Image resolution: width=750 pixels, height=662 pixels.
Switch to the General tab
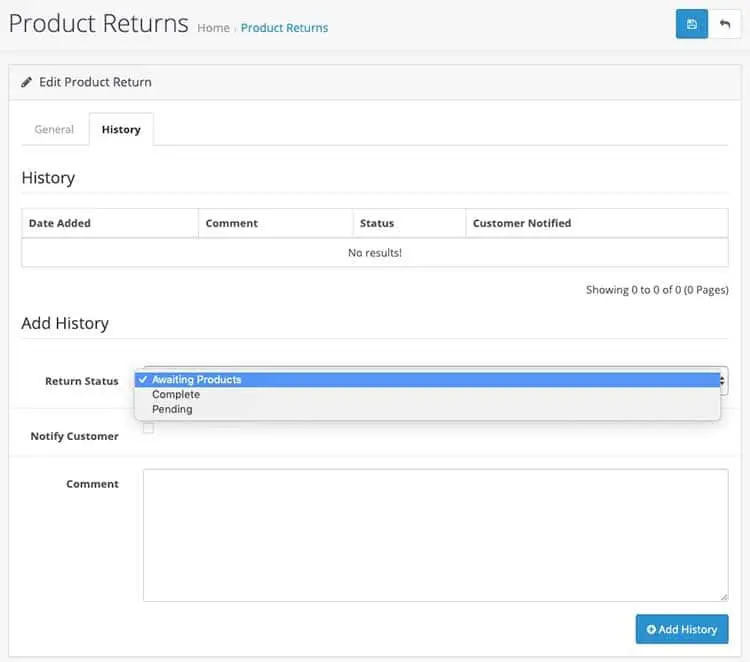click(x=55, y=129)
